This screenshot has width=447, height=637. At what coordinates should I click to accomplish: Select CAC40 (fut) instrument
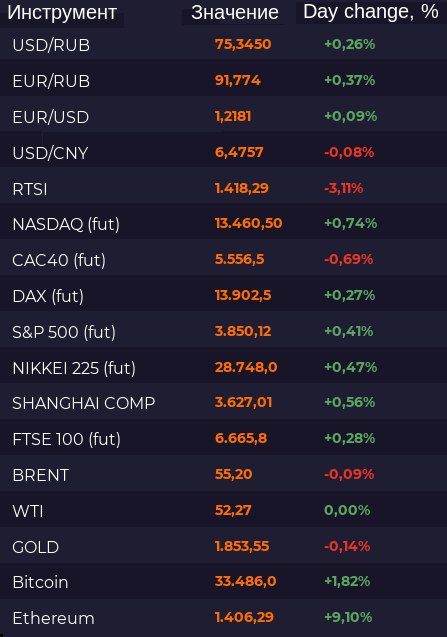click(x=59, y=260)
